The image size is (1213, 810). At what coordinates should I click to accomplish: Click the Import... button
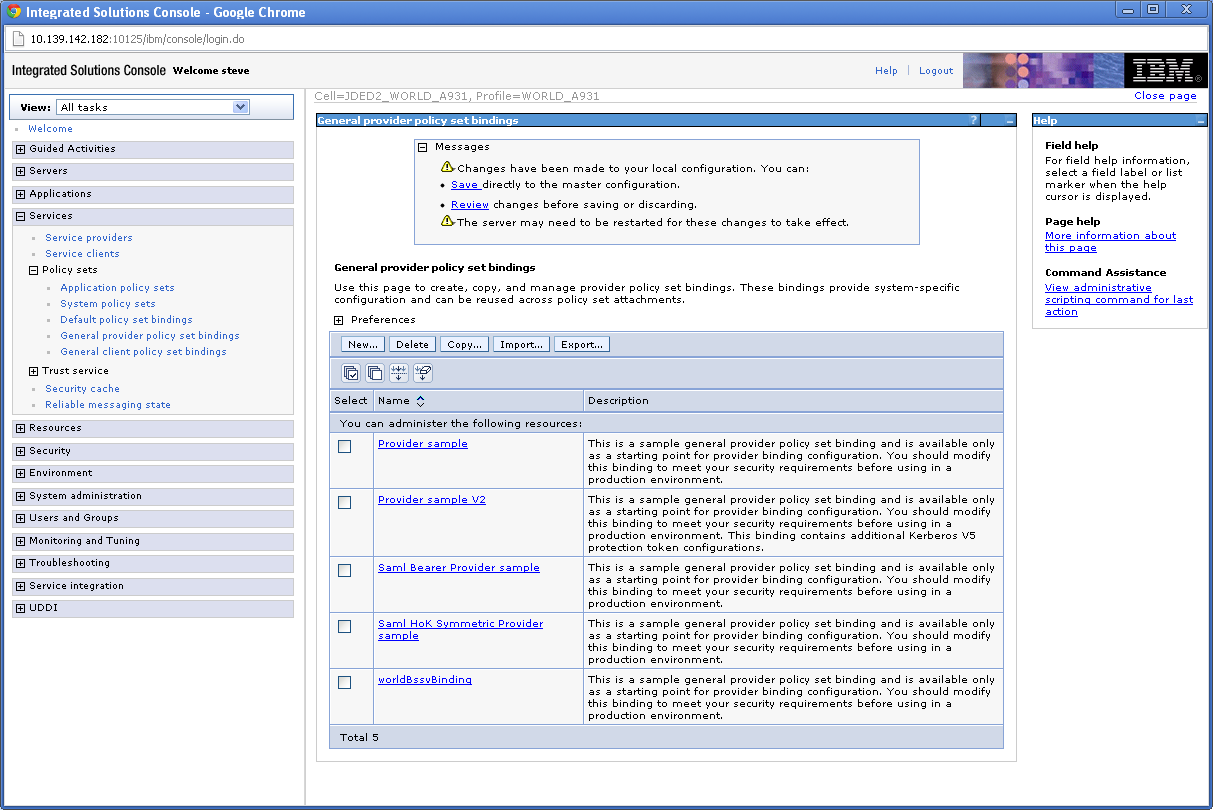(521, 344)
